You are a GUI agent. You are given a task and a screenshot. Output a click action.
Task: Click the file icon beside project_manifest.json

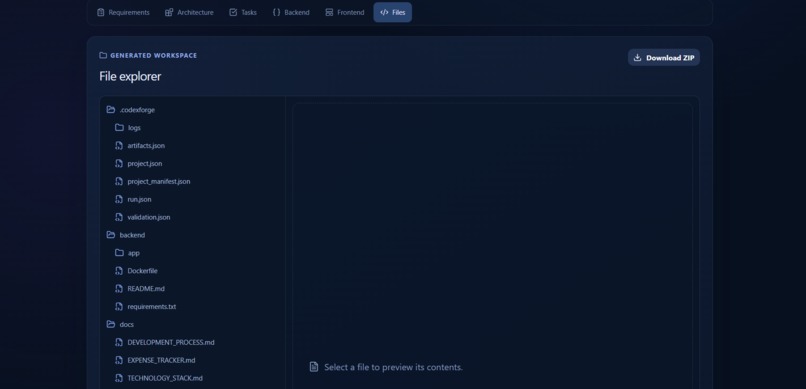click(119, 181)
